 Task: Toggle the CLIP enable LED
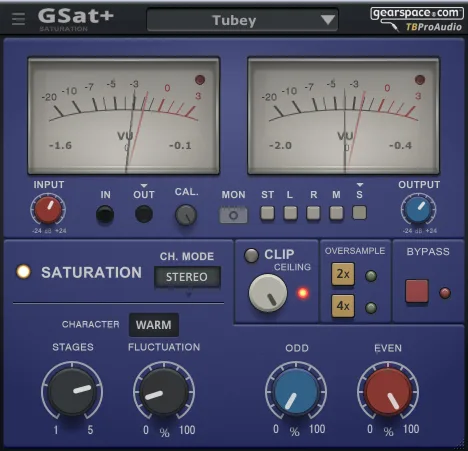[251, 255]
